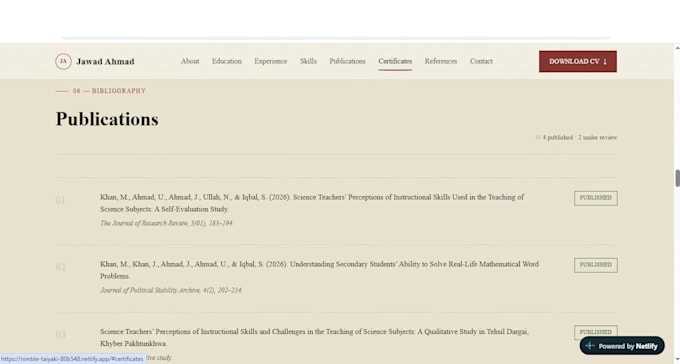The height and width of the screenshot is (364, 680).
Task: Click the JA monogram logo icon
Action: click(x=63, y=61)
